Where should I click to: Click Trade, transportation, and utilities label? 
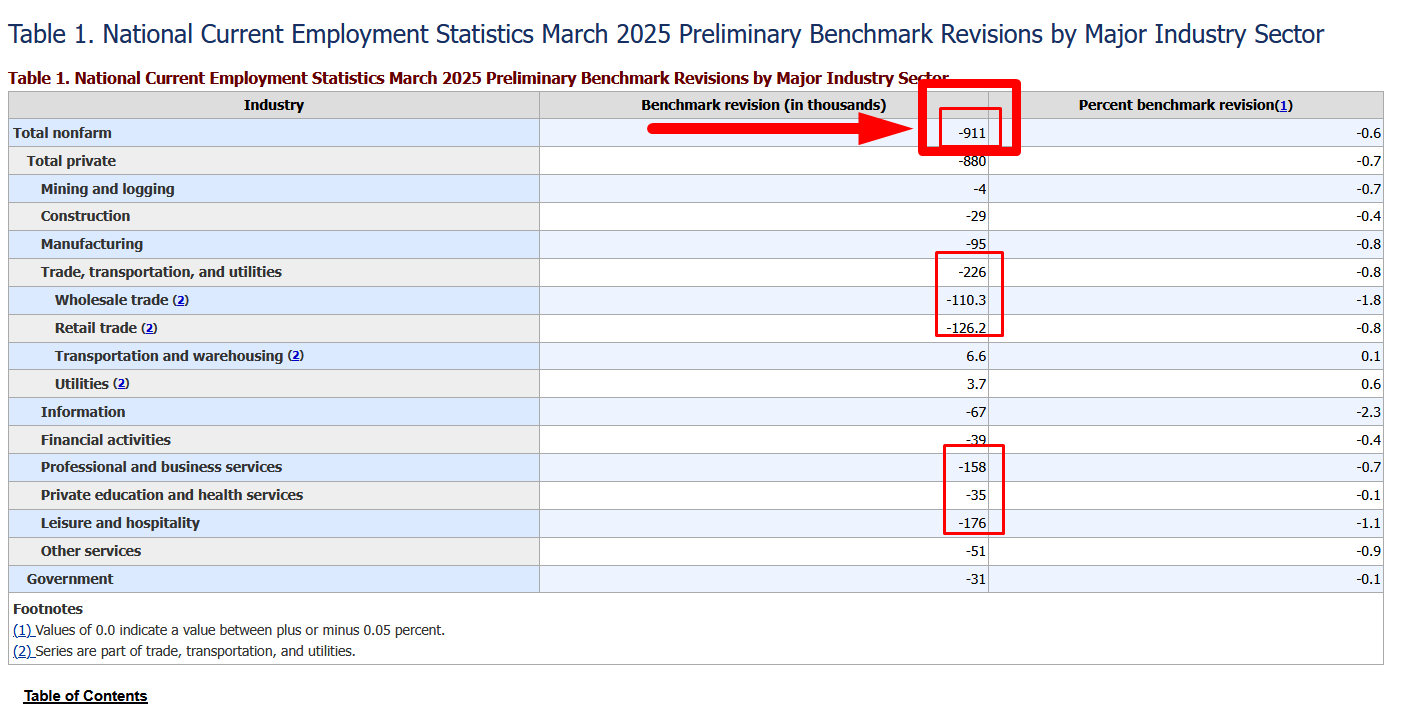[161, 272]
